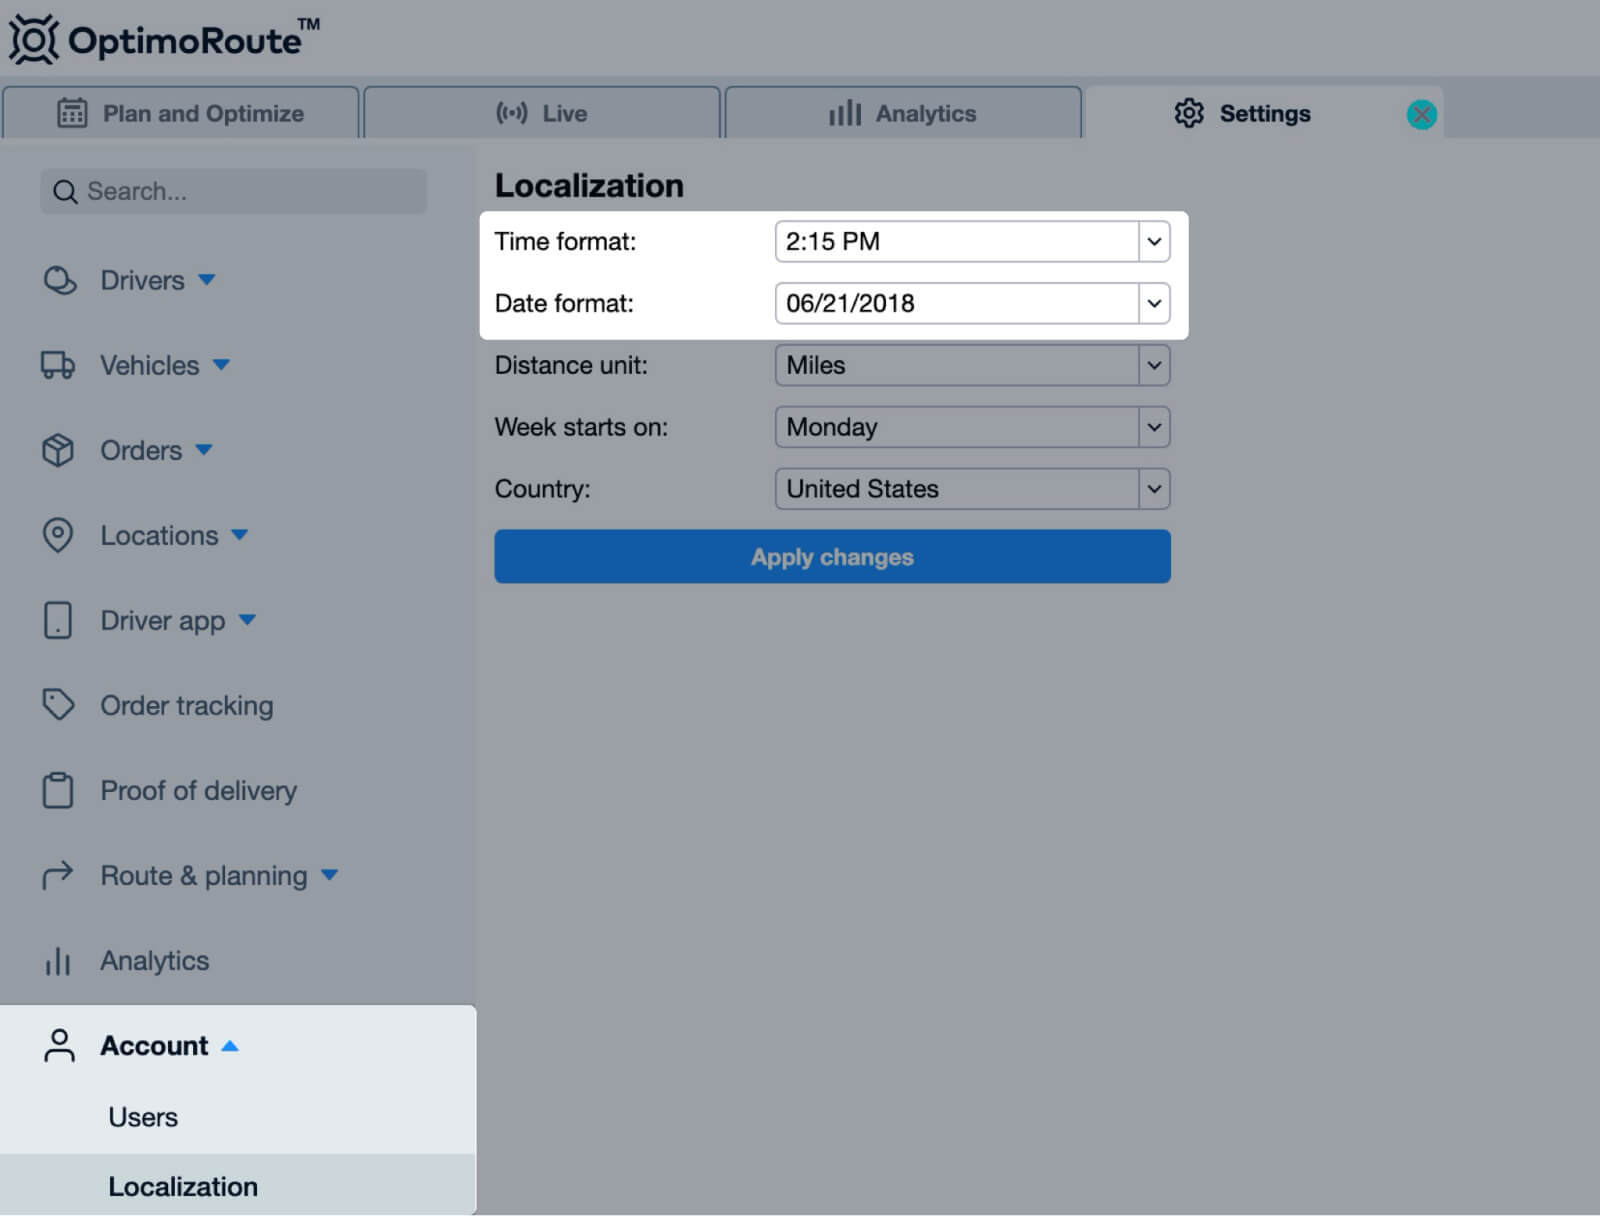
Task: Click the Orders package box icon
Action: tap(58, 451)
